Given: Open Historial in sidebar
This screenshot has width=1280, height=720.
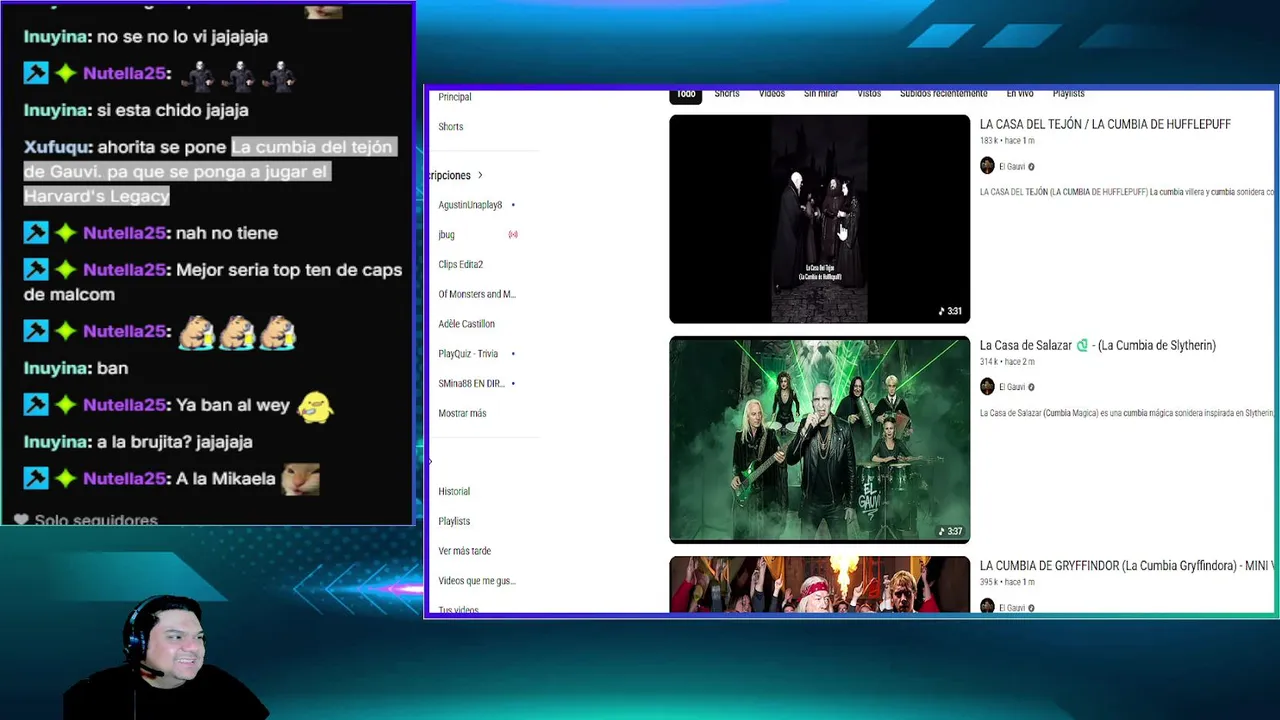Looking at the screenshot, I should 454,492.
